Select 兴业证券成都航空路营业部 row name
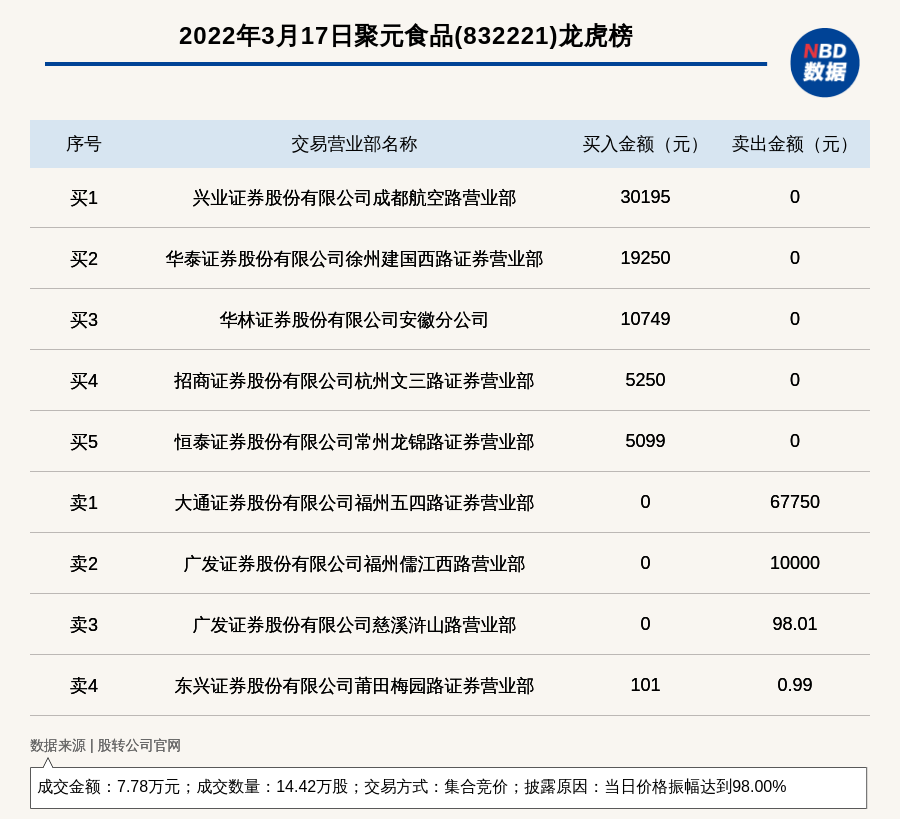Viewport: 900px width, 819px height. 354,198
